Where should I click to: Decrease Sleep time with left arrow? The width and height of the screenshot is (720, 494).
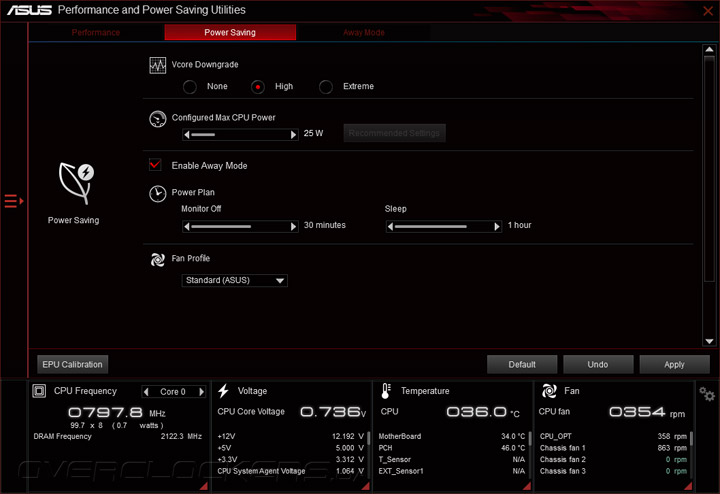390,226
